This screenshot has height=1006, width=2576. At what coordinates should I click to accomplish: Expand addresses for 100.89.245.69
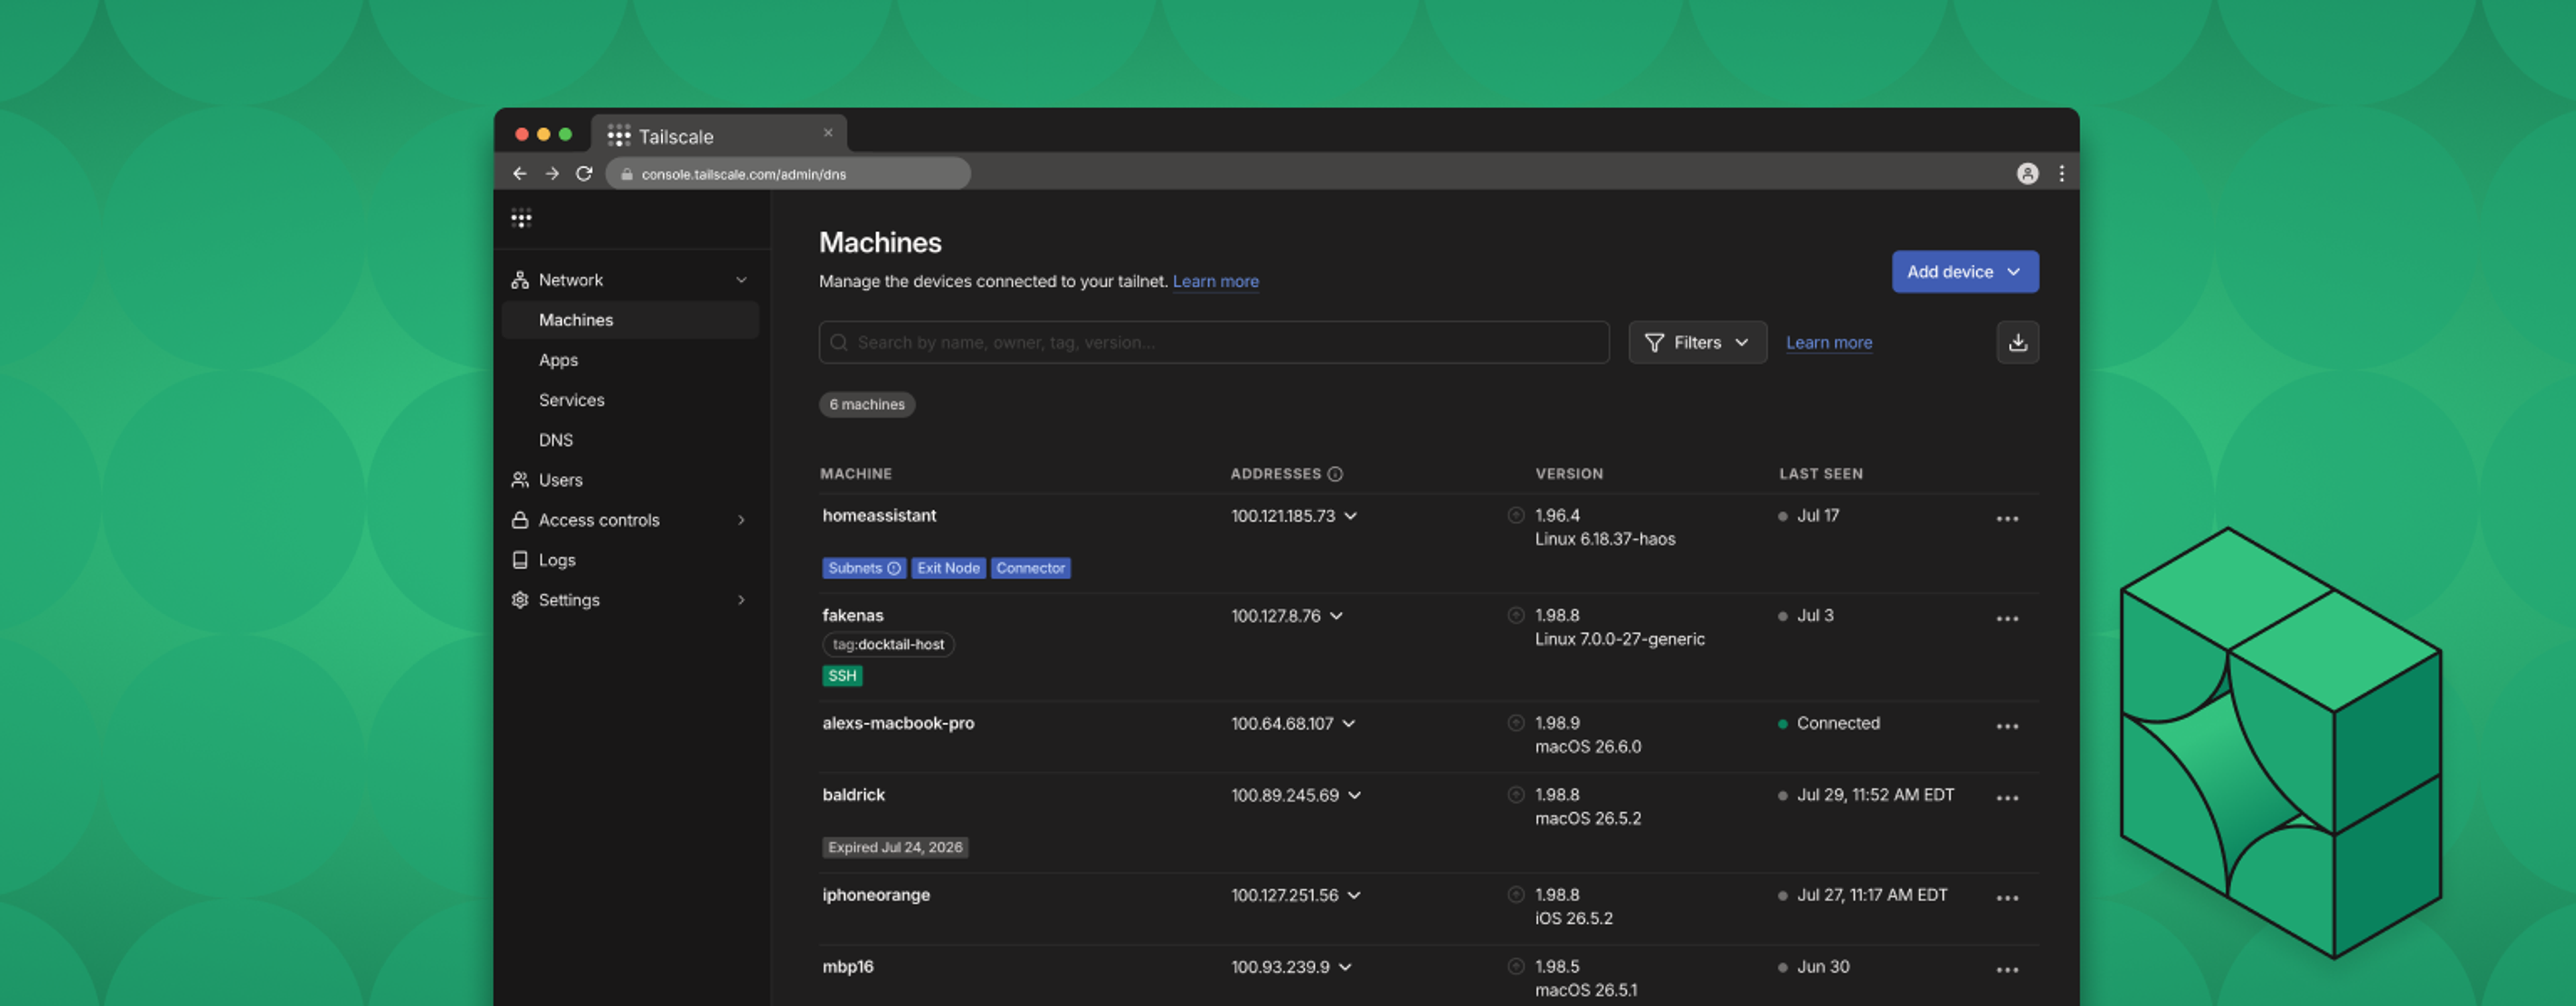click(1354, 795)
